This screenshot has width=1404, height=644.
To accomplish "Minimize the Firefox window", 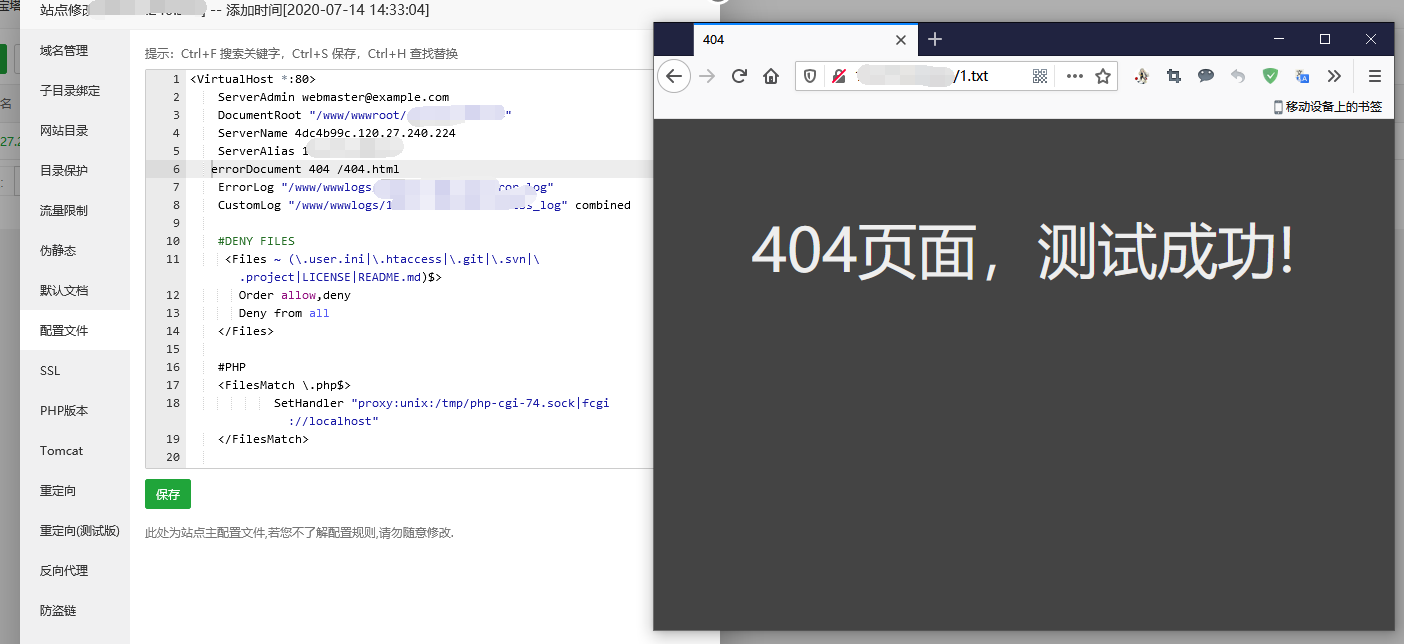I will [1279, 39].
